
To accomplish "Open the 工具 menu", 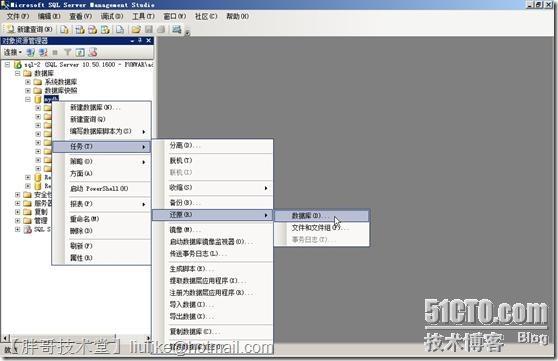I will (143, 16).
